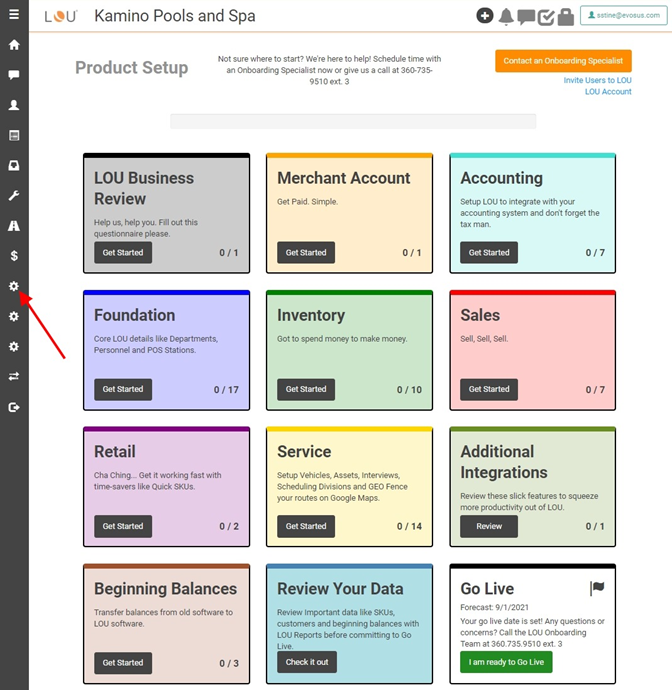Click the 0 / 17 count on Foundation
Viewport: 672px width, 690px height.
226,390
